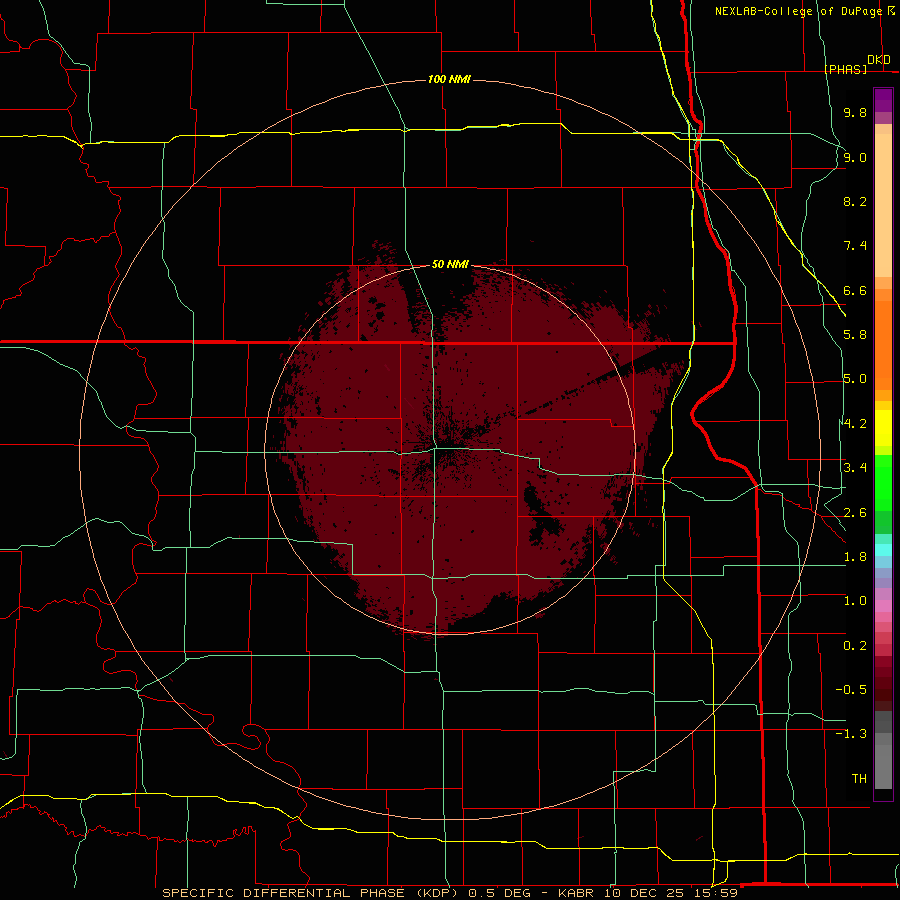Click the purple top segment of the color bar

point(883,100)
